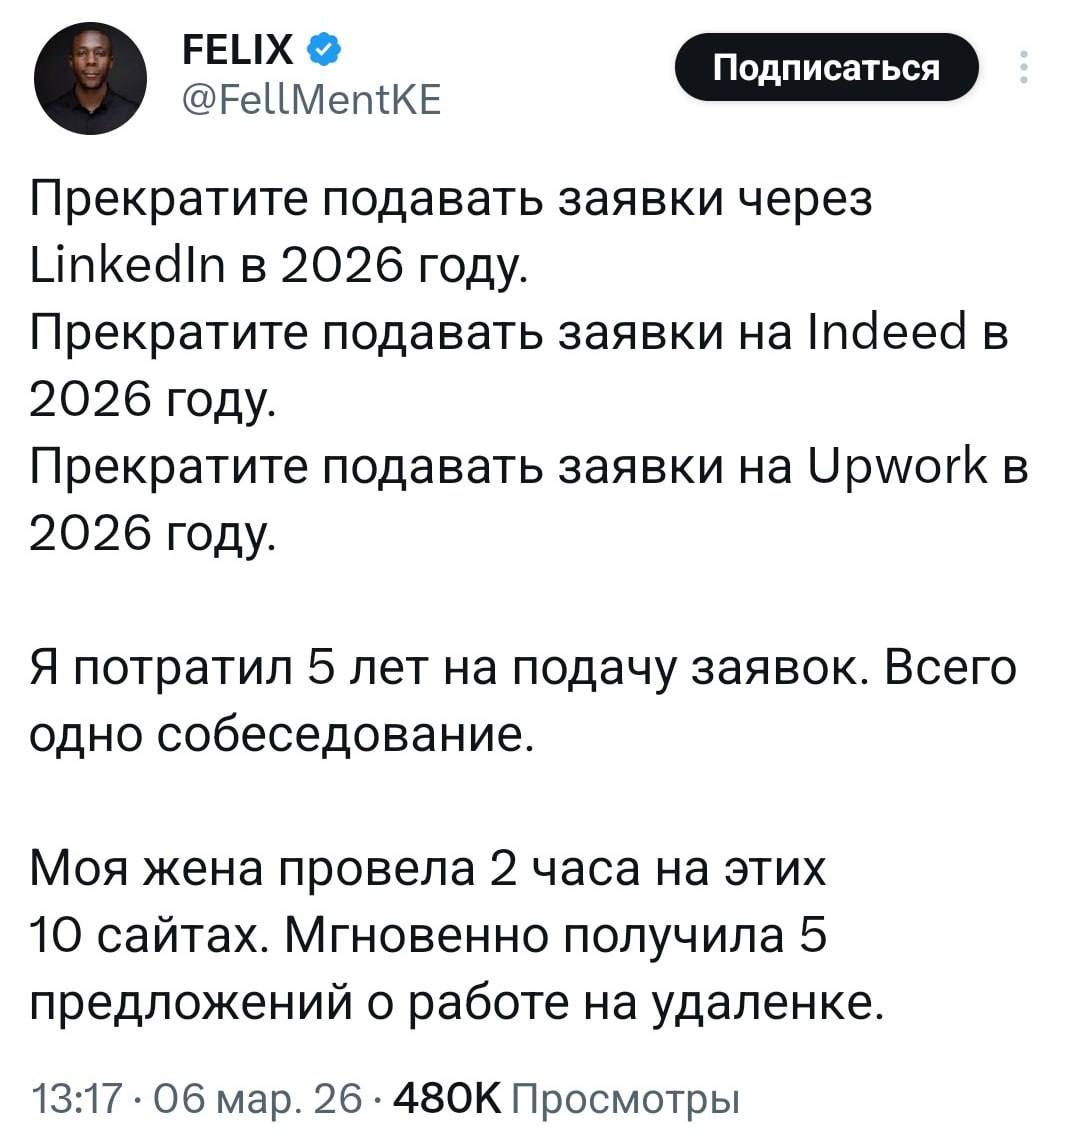Screen dimensions: 1080x1148
Task: Click the blue verified badge next to FELIX
Action: 324,47
